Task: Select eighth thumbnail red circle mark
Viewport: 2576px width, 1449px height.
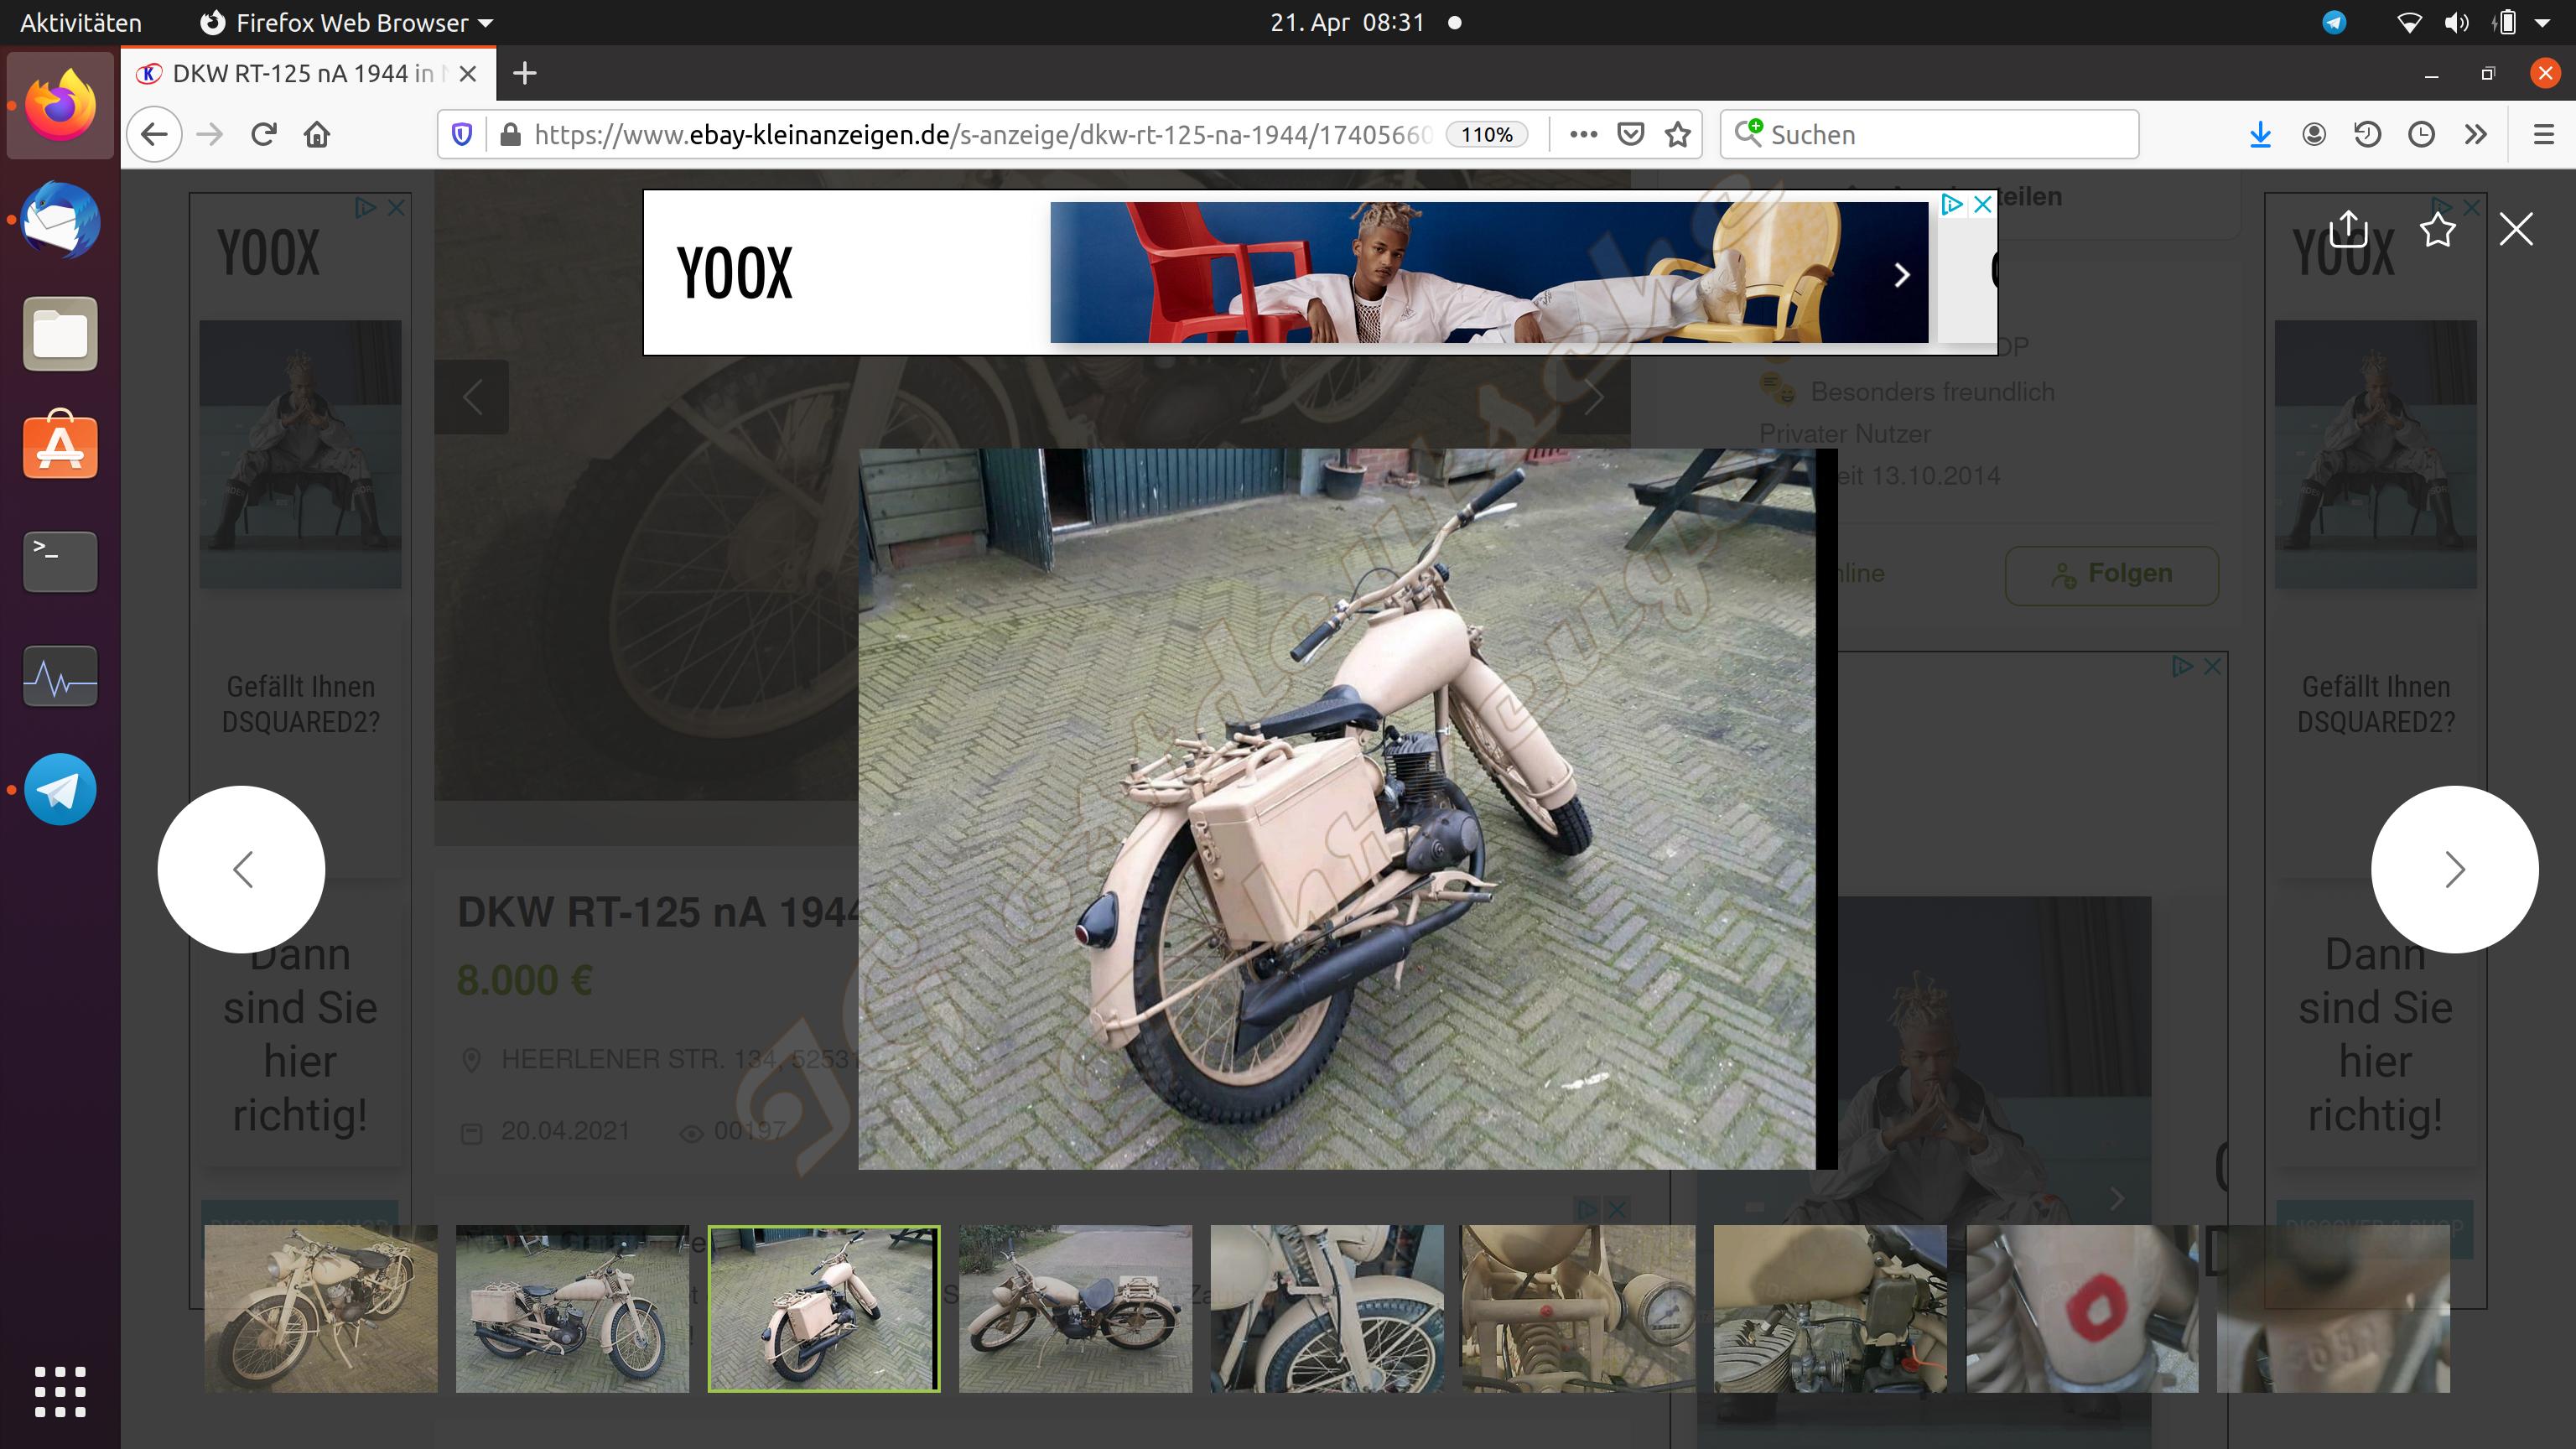Action: pyautogui.click(x=2082, y=1308)
